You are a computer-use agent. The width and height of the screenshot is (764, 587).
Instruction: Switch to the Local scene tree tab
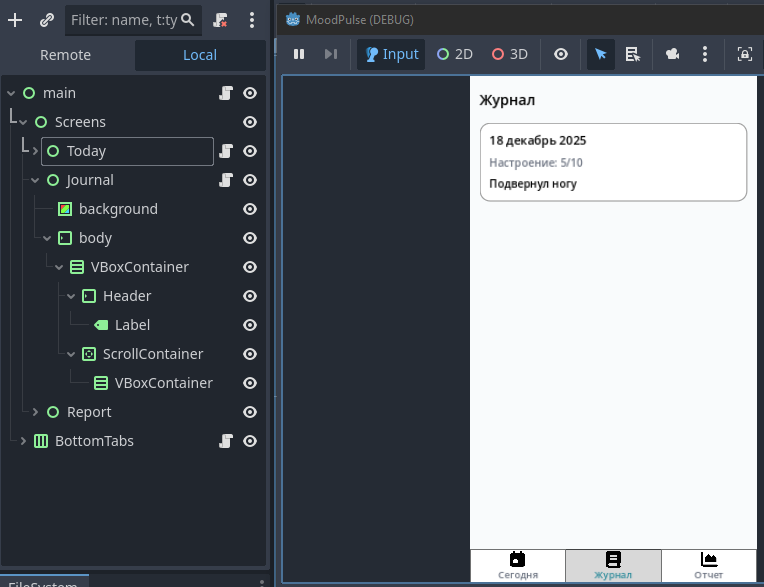[200, 55]
